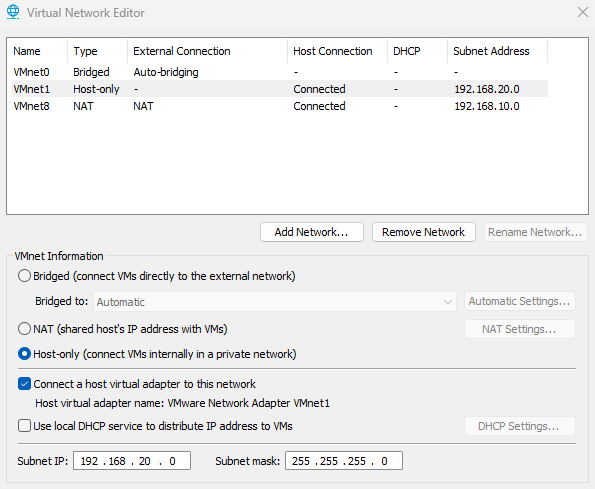Image resolution: width=595 pixels, height=489 pixels.
Task: Click the NAT type cell of VMnet8
Action: (x=83, y=106)
